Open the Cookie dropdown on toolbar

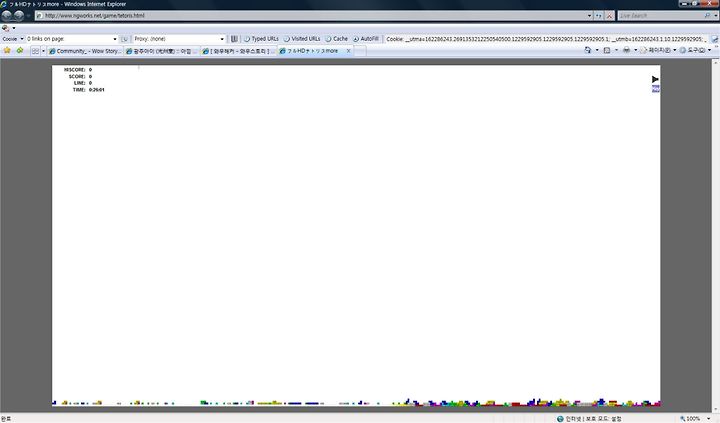(x=13, y=39)
